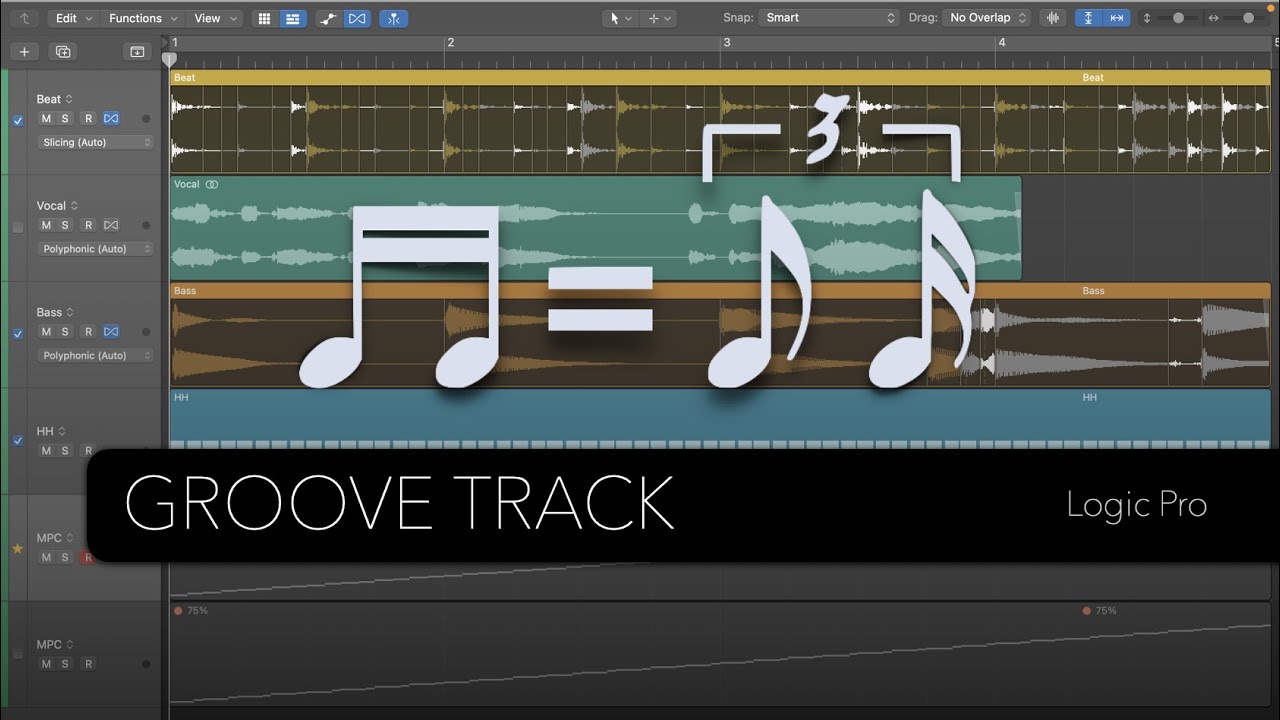Toggle flex on the Bass track
1280x720 pixels.
pos(111,331)
